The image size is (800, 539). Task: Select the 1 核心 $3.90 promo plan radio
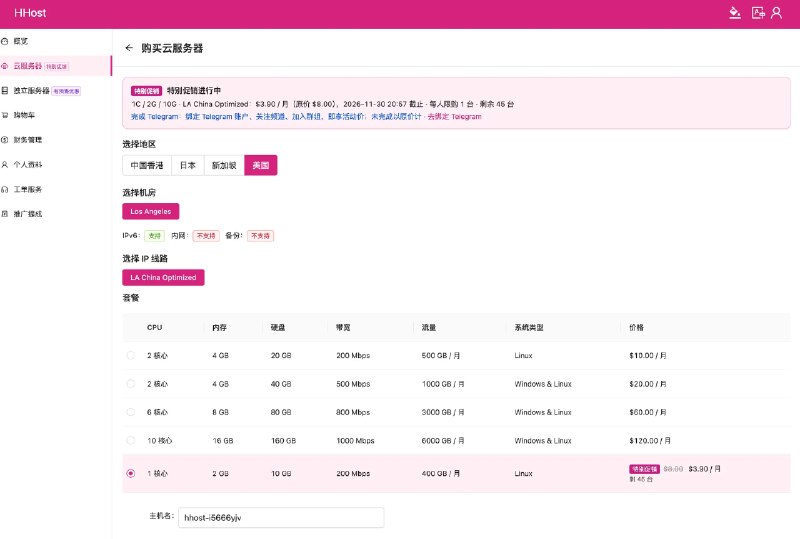point(131,473)
